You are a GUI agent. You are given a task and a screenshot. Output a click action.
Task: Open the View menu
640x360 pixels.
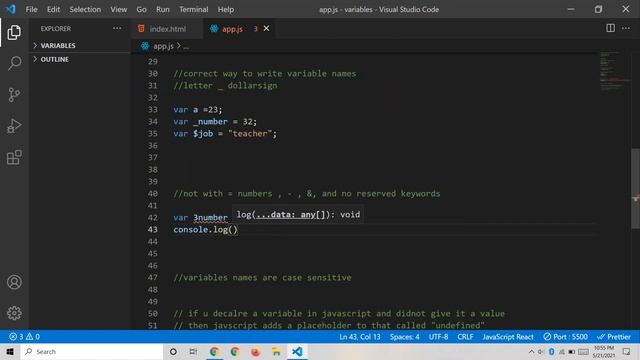(x=118, y=9)
